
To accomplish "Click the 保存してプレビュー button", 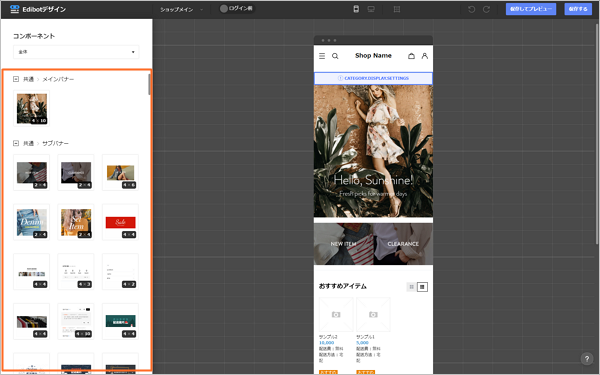I will click(x=531, y=9).
